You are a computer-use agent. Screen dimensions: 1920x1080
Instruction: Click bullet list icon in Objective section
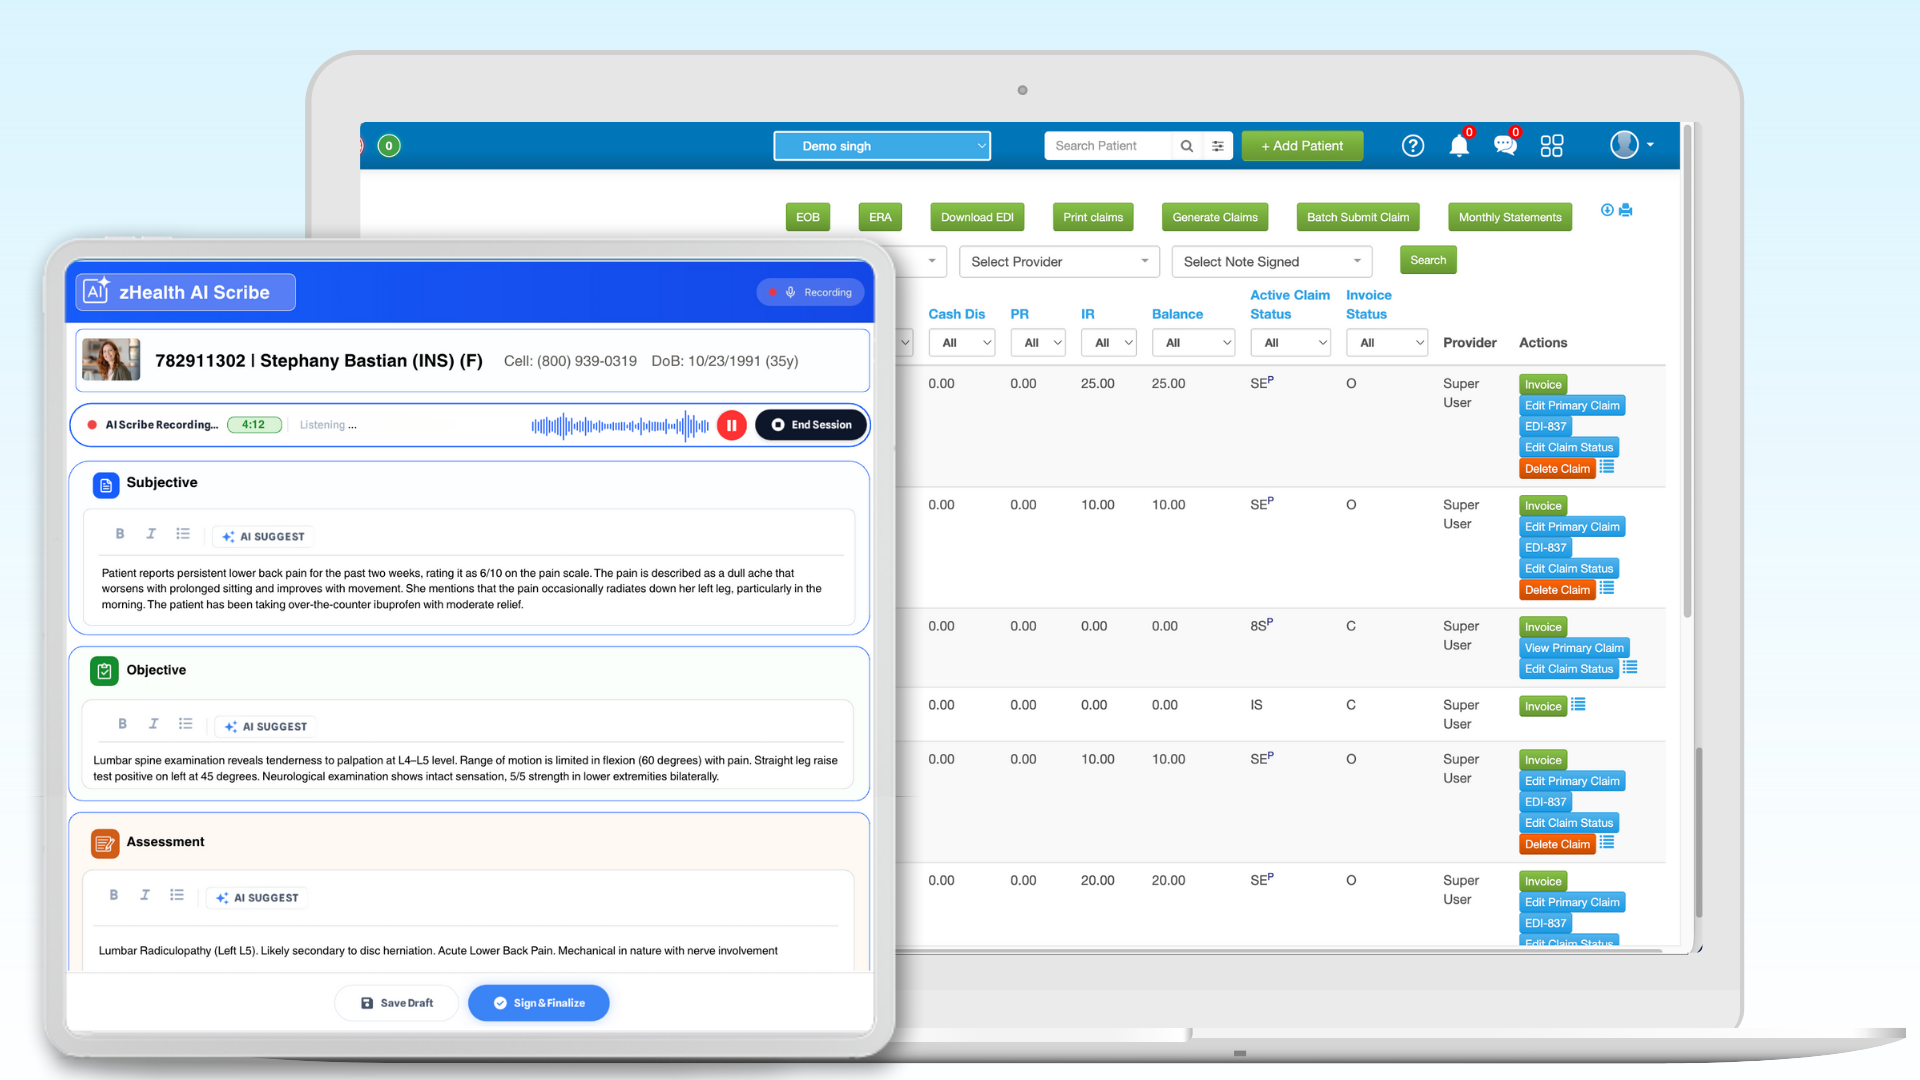click(x=185, y=724)
